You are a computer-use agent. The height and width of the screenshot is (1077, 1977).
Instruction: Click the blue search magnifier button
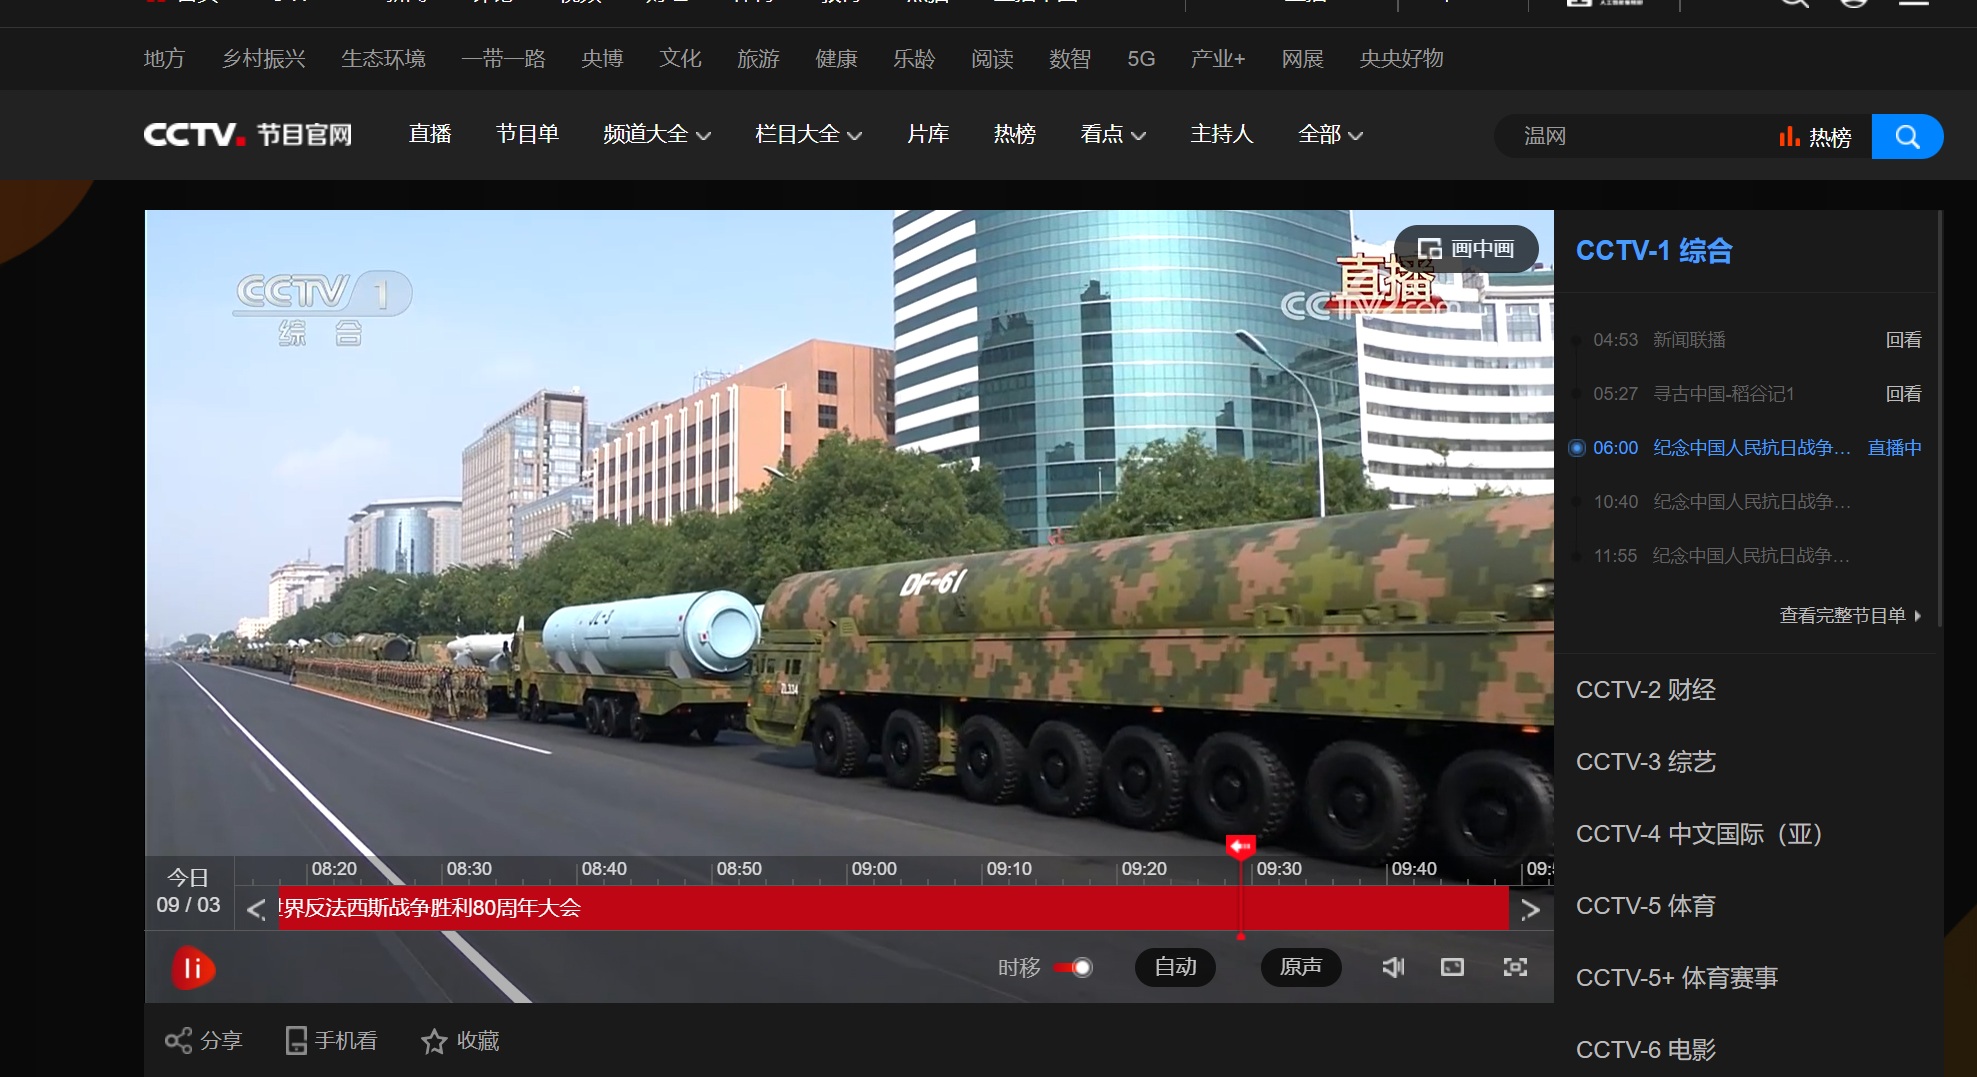pos(1906,137)
